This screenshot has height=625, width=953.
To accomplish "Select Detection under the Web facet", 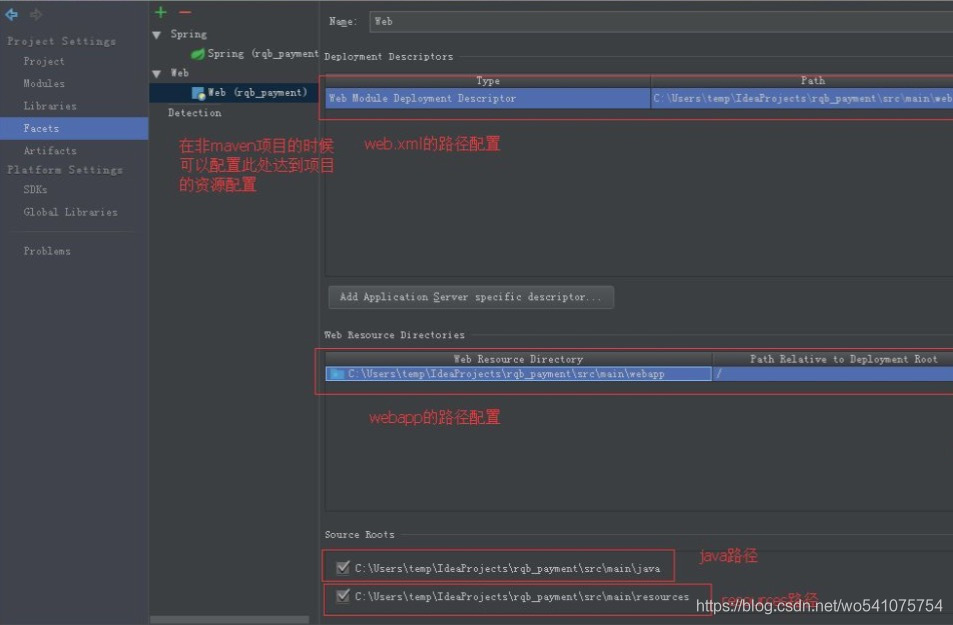I will coord(194,112).
